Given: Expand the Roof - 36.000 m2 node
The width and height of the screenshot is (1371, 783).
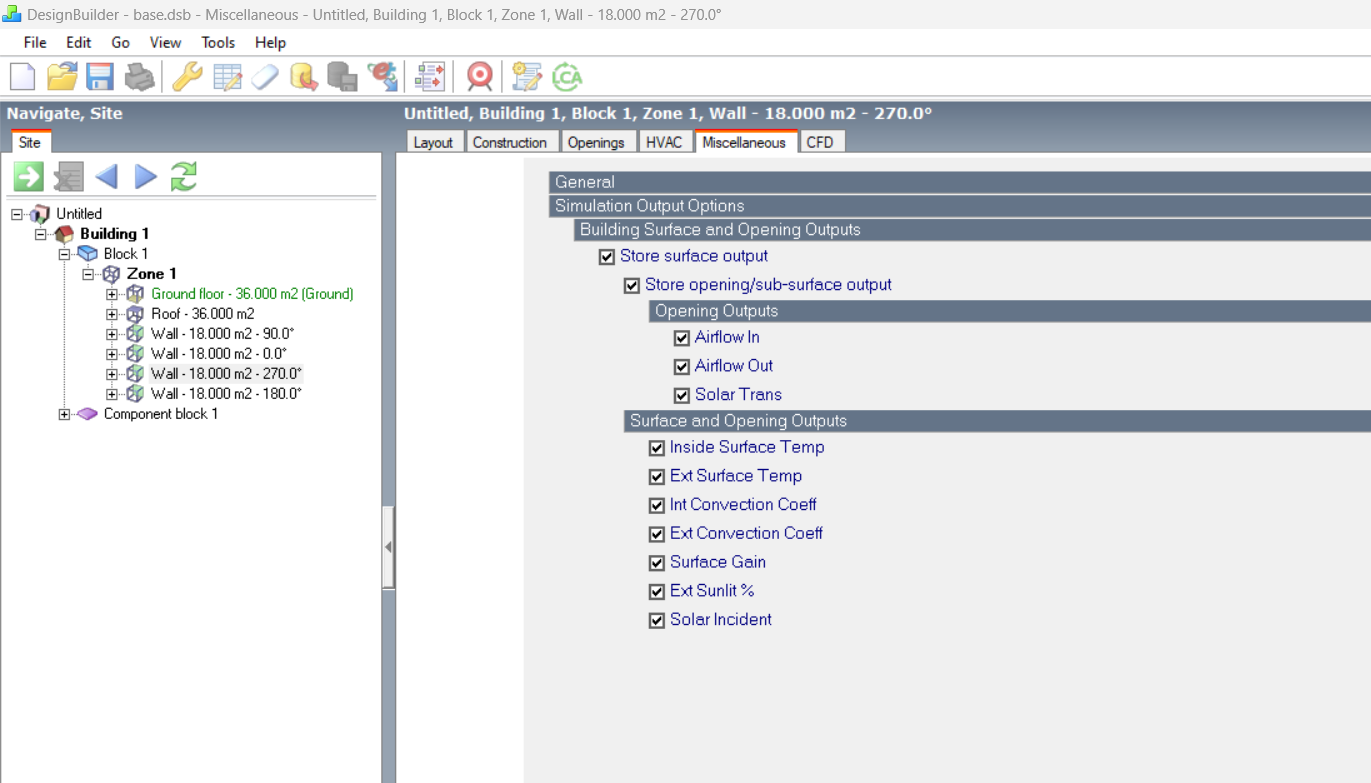Looking at the screenshot, I should coord(112,314).
